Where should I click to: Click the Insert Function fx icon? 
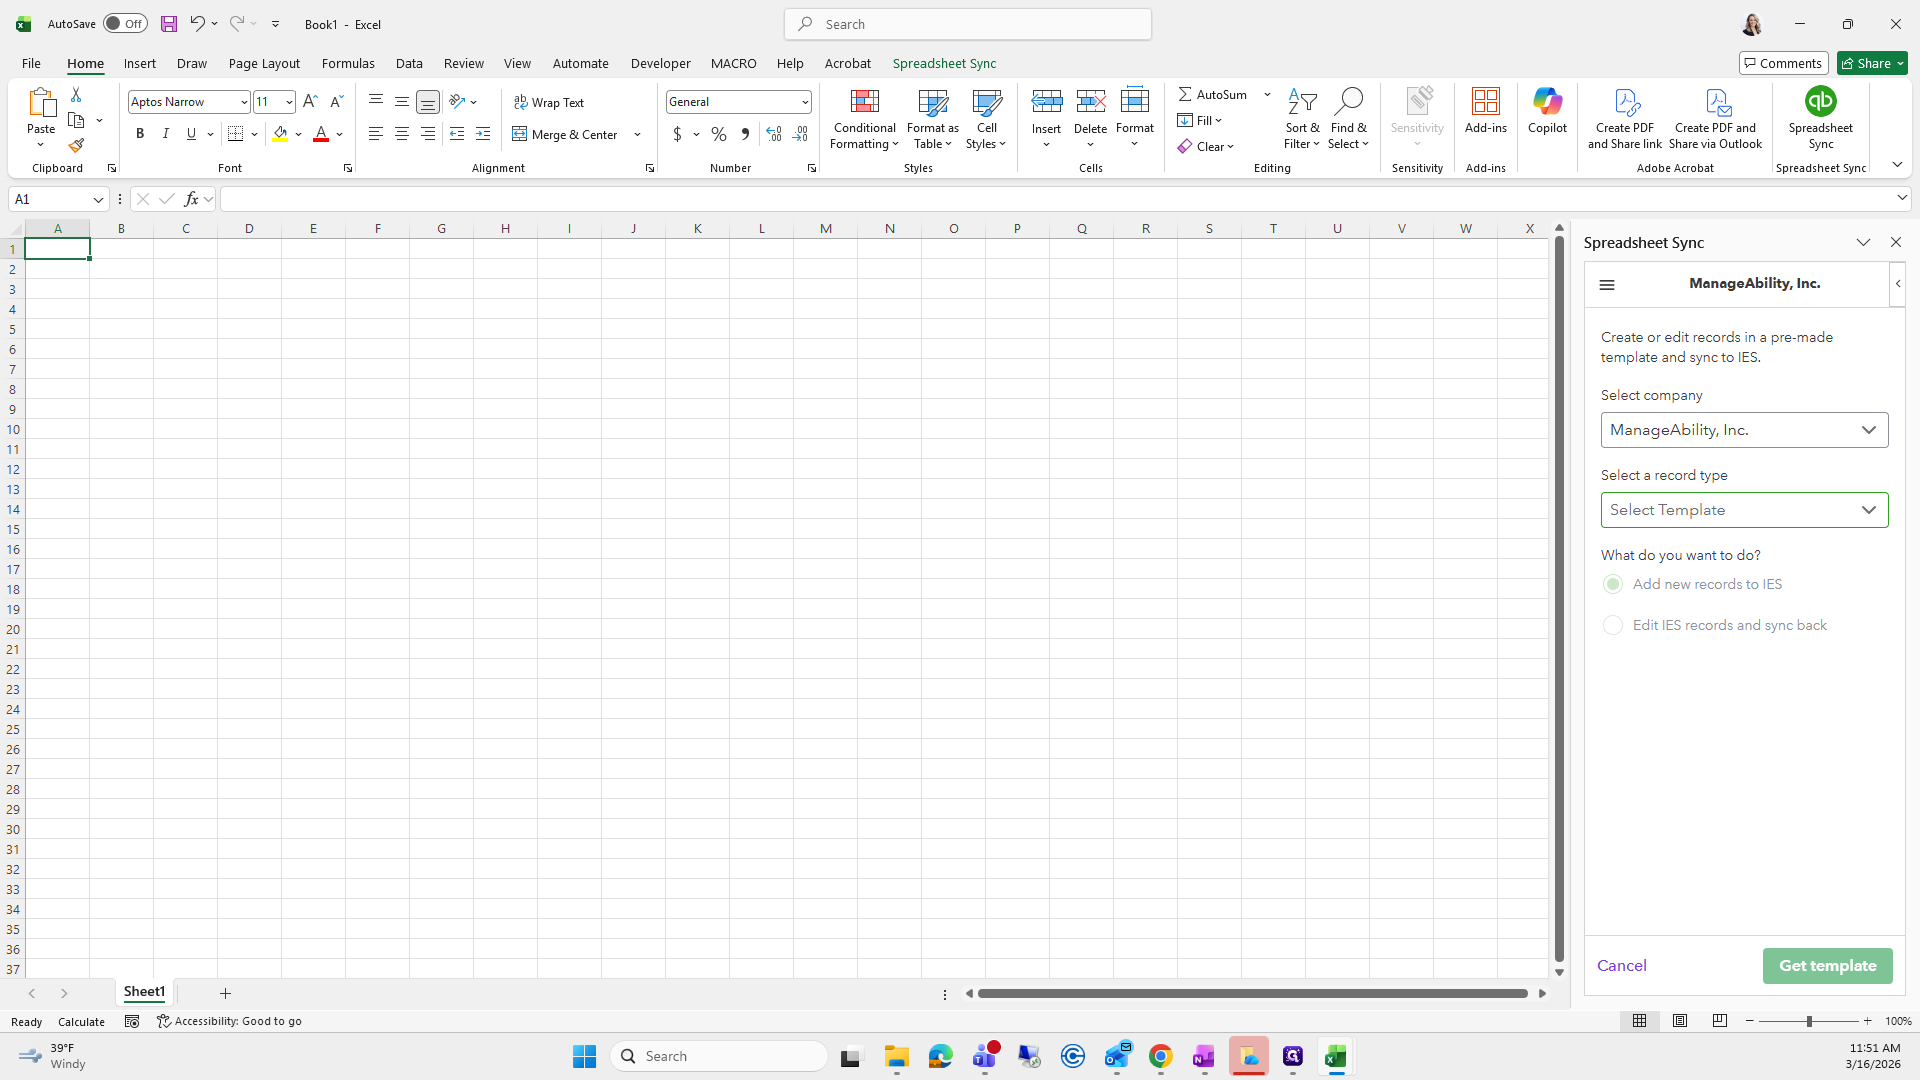(191, 199)
